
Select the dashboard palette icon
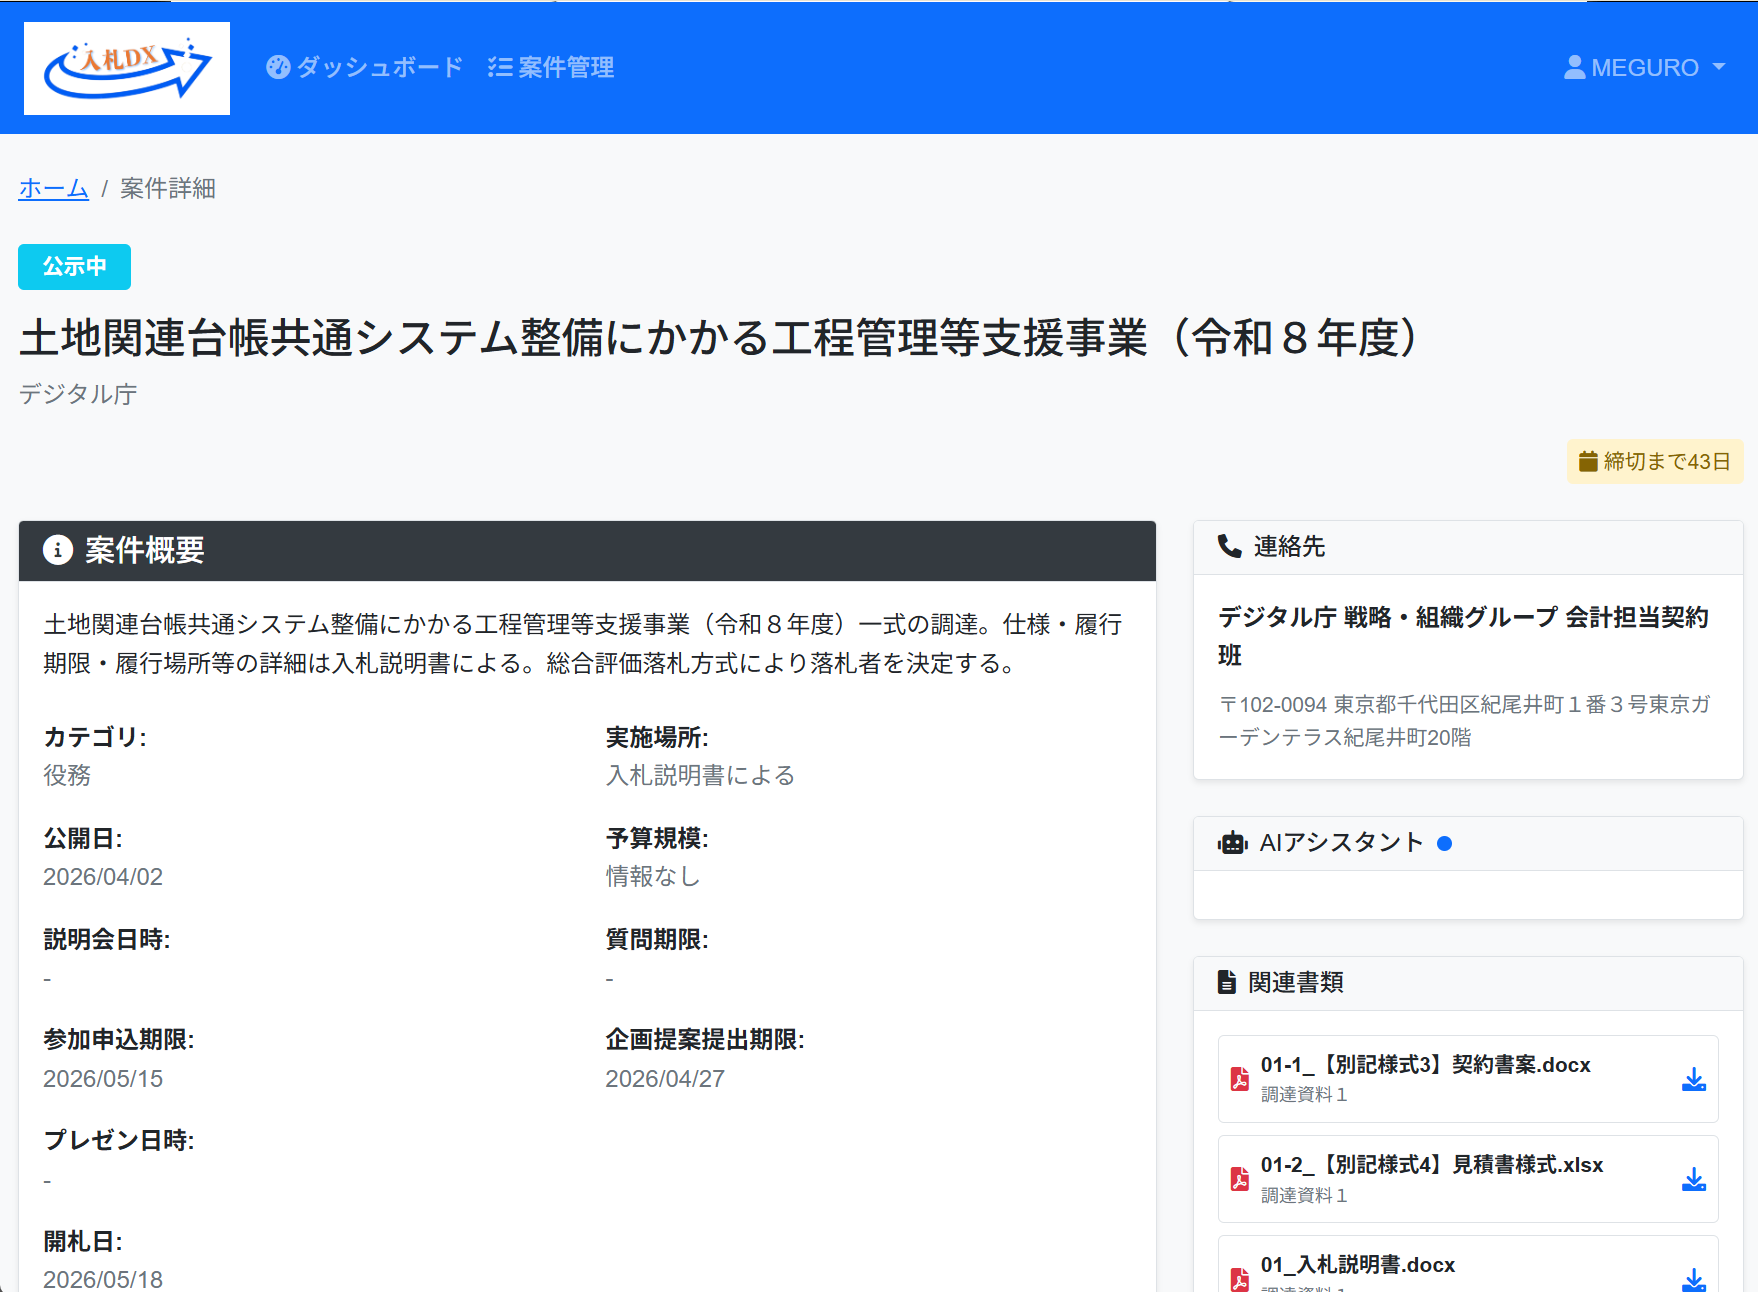click(x=277, y=67)
